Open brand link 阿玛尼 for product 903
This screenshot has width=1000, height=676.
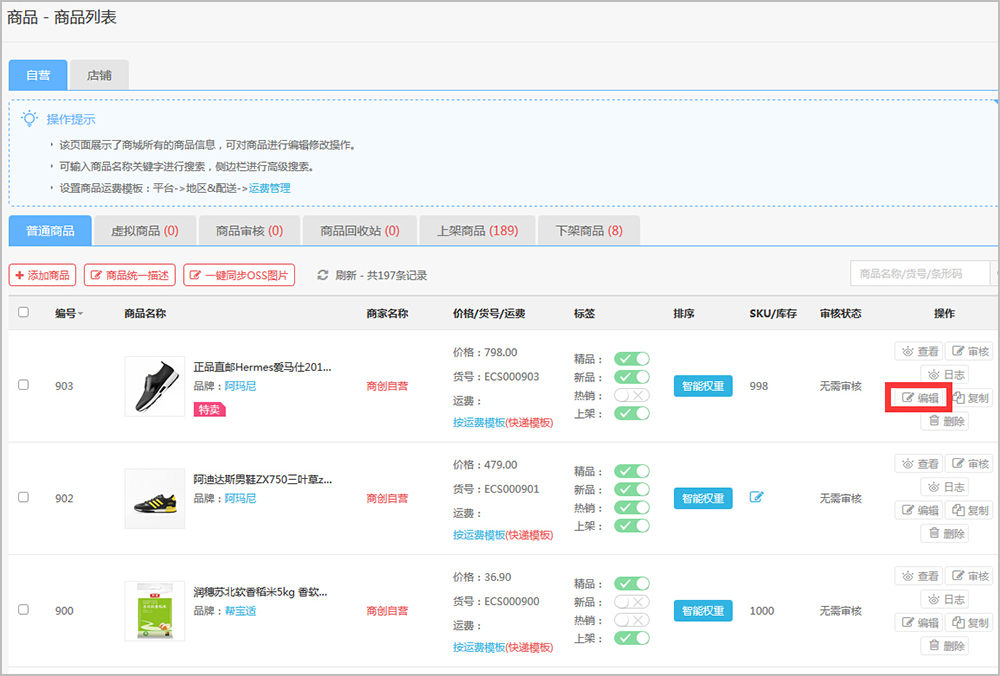[240, 386]
